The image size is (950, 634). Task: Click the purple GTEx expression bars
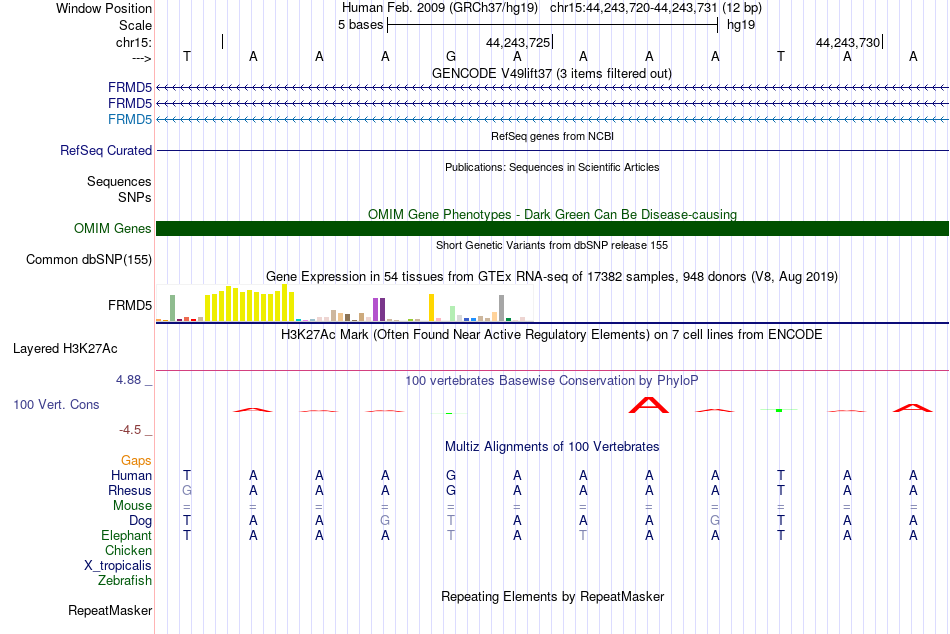379,309
